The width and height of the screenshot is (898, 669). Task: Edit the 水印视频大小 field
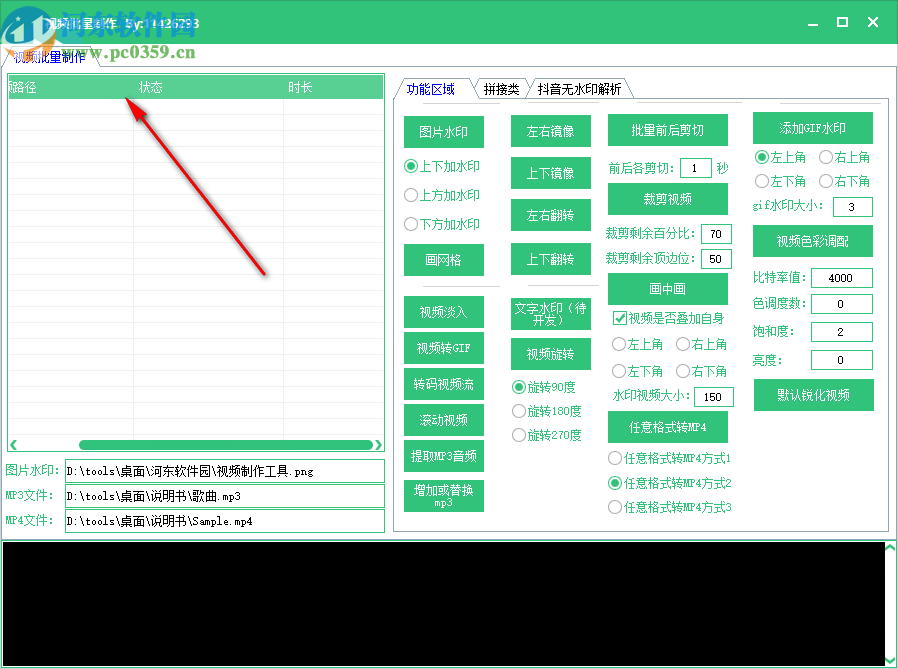click(714, 397)
